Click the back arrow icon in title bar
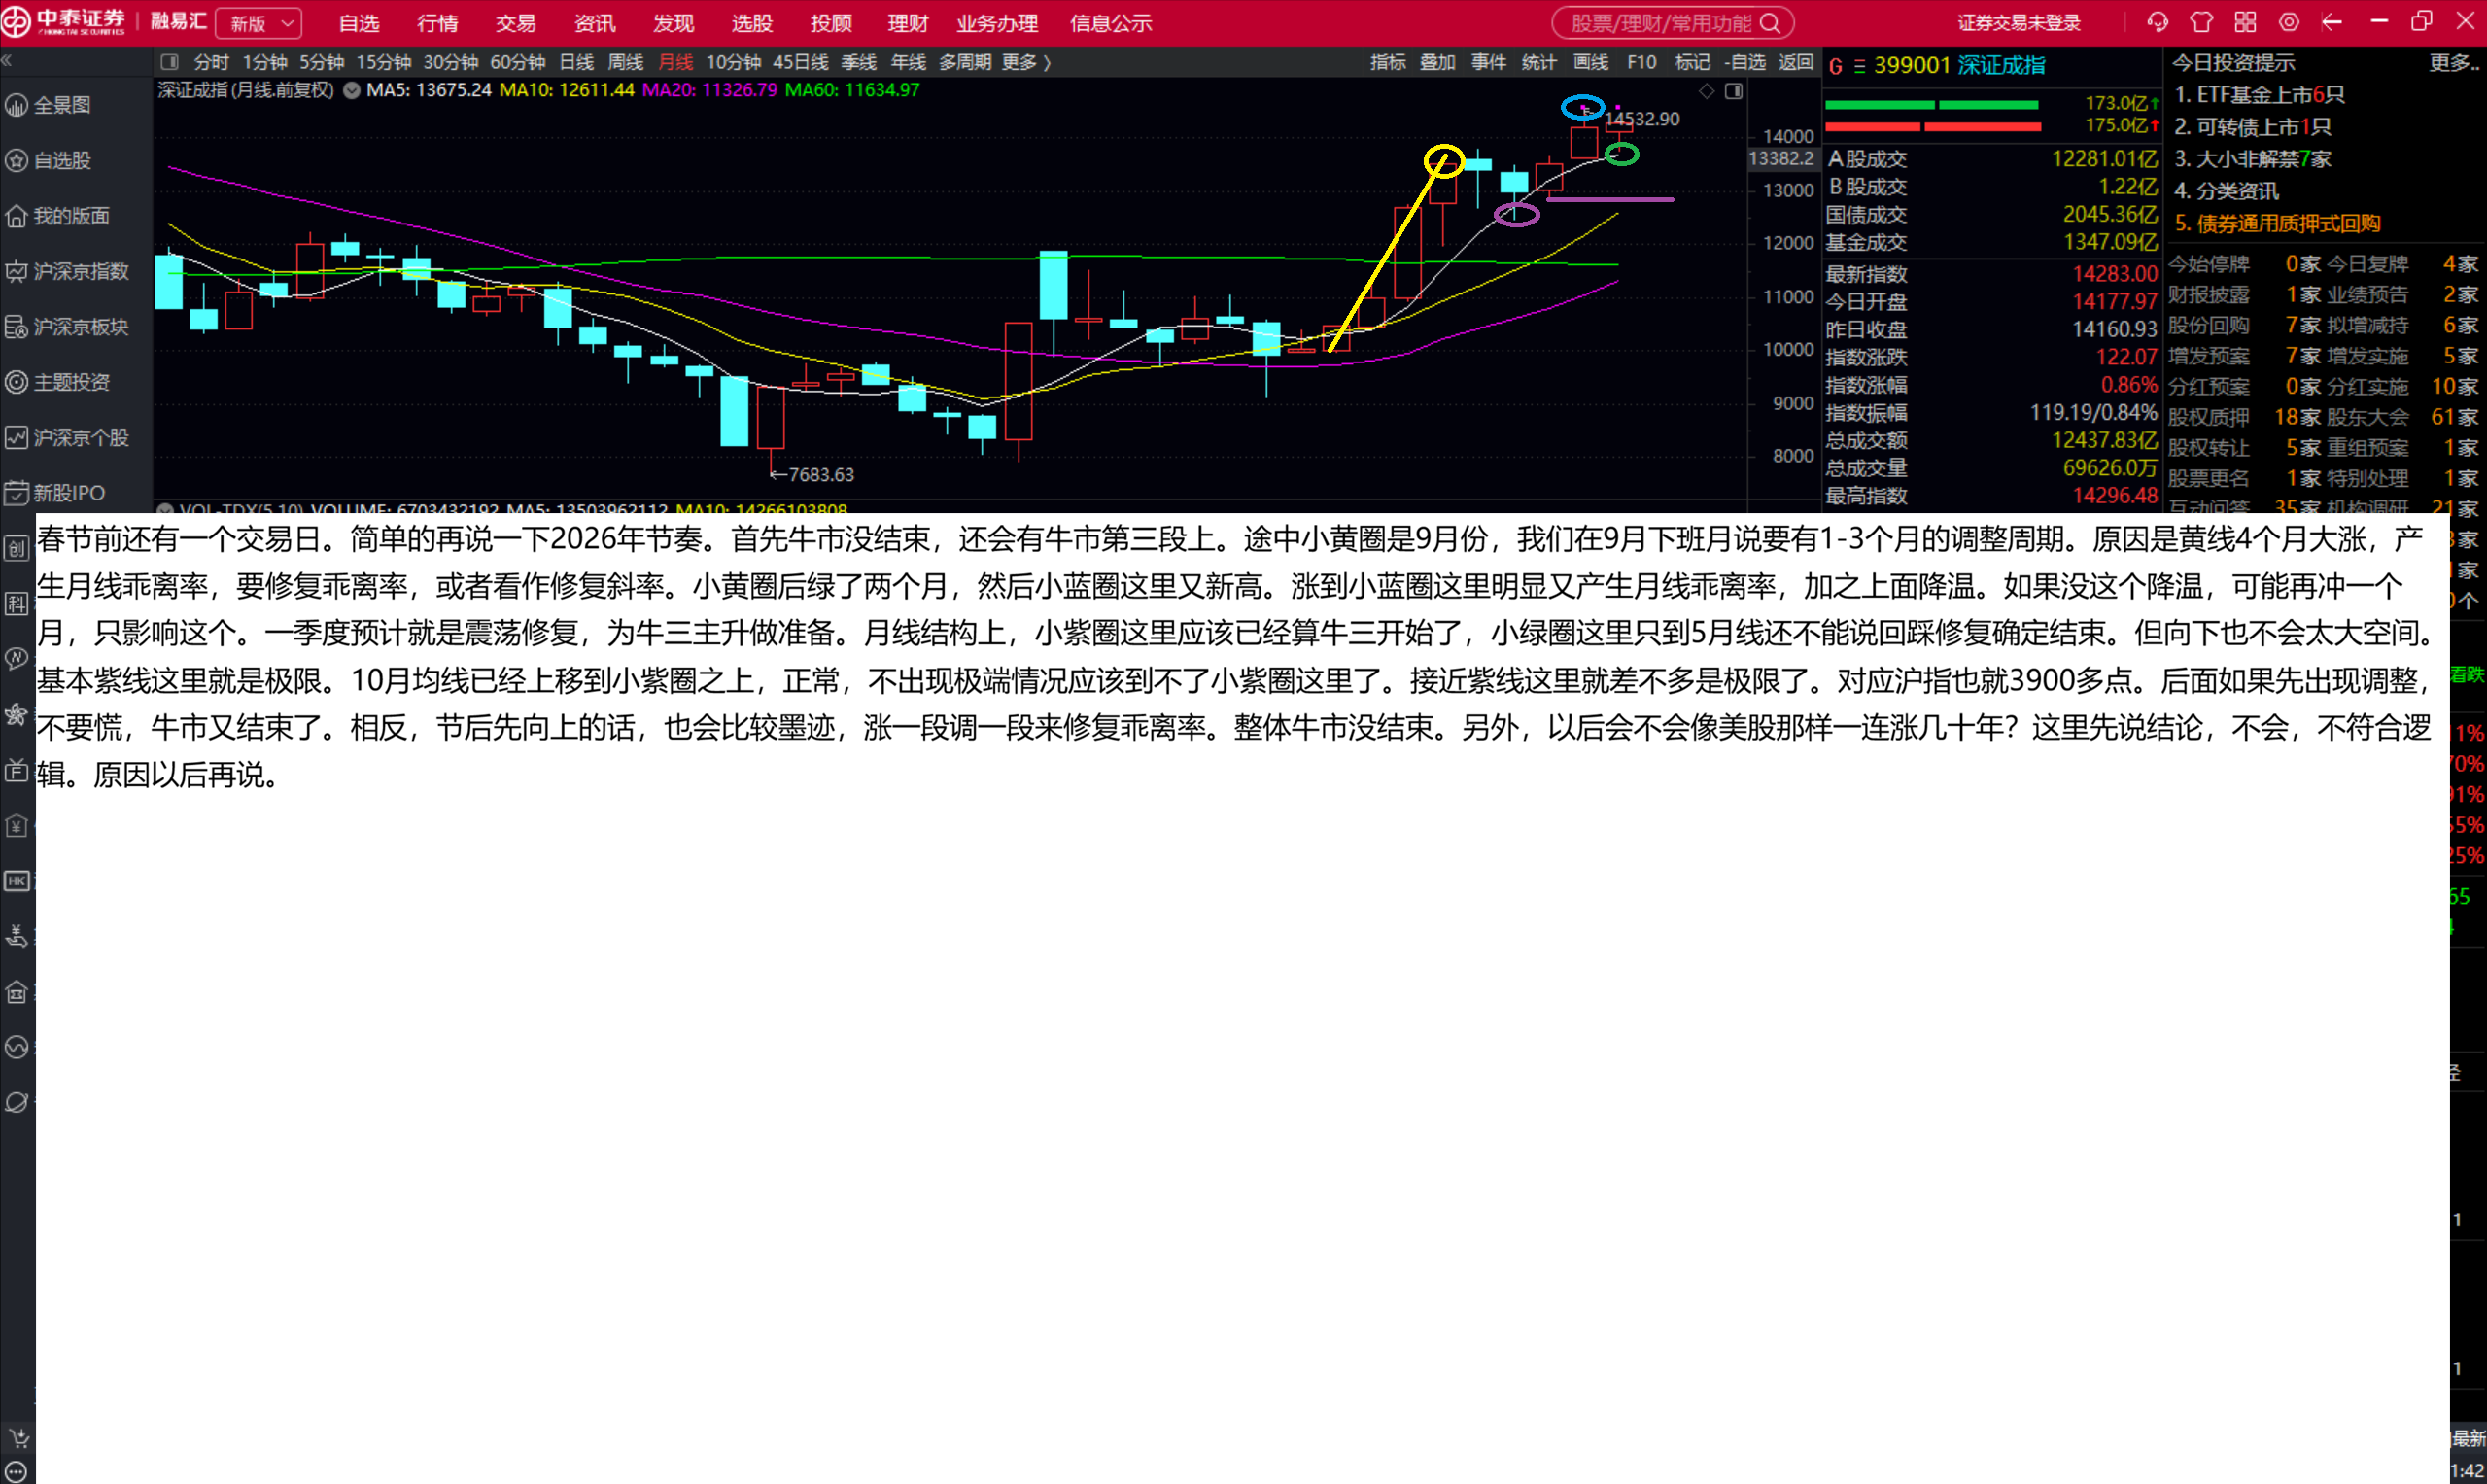The width and height of the screenshot is (2487, 1484). coord(2333,22)
